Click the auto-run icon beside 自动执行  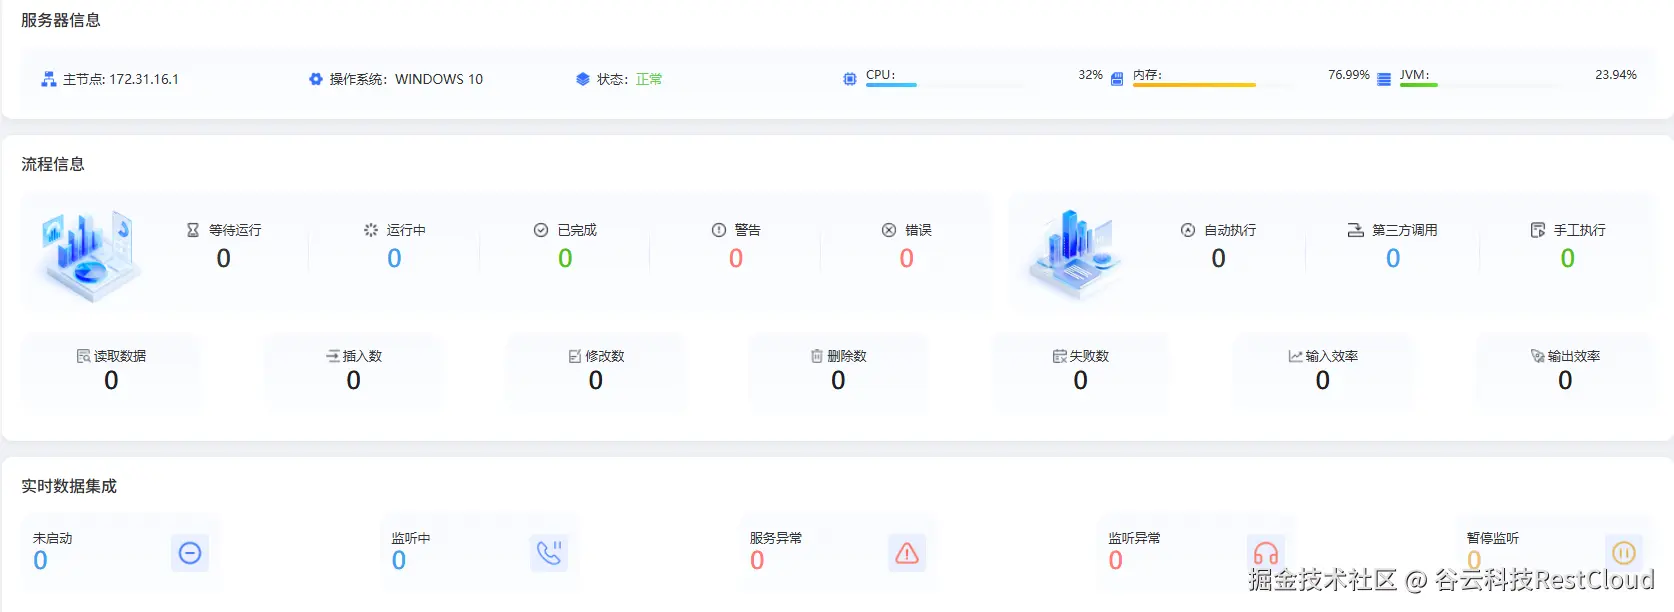[x=1188, y=230]
